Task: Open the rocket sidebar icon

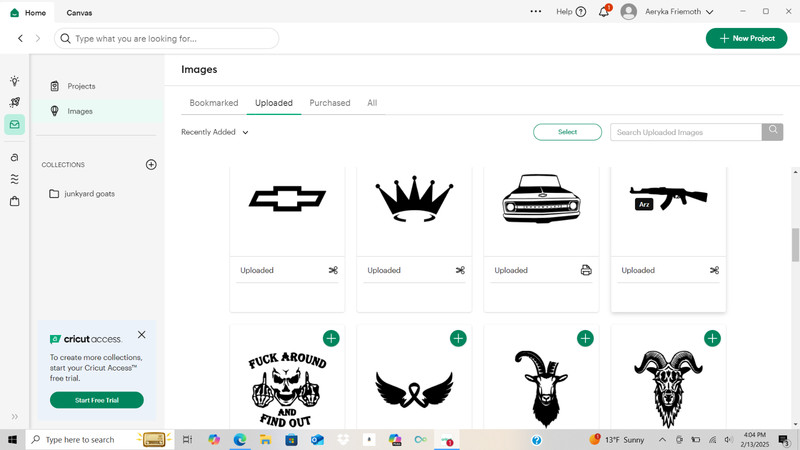Action: click(15, 103)
